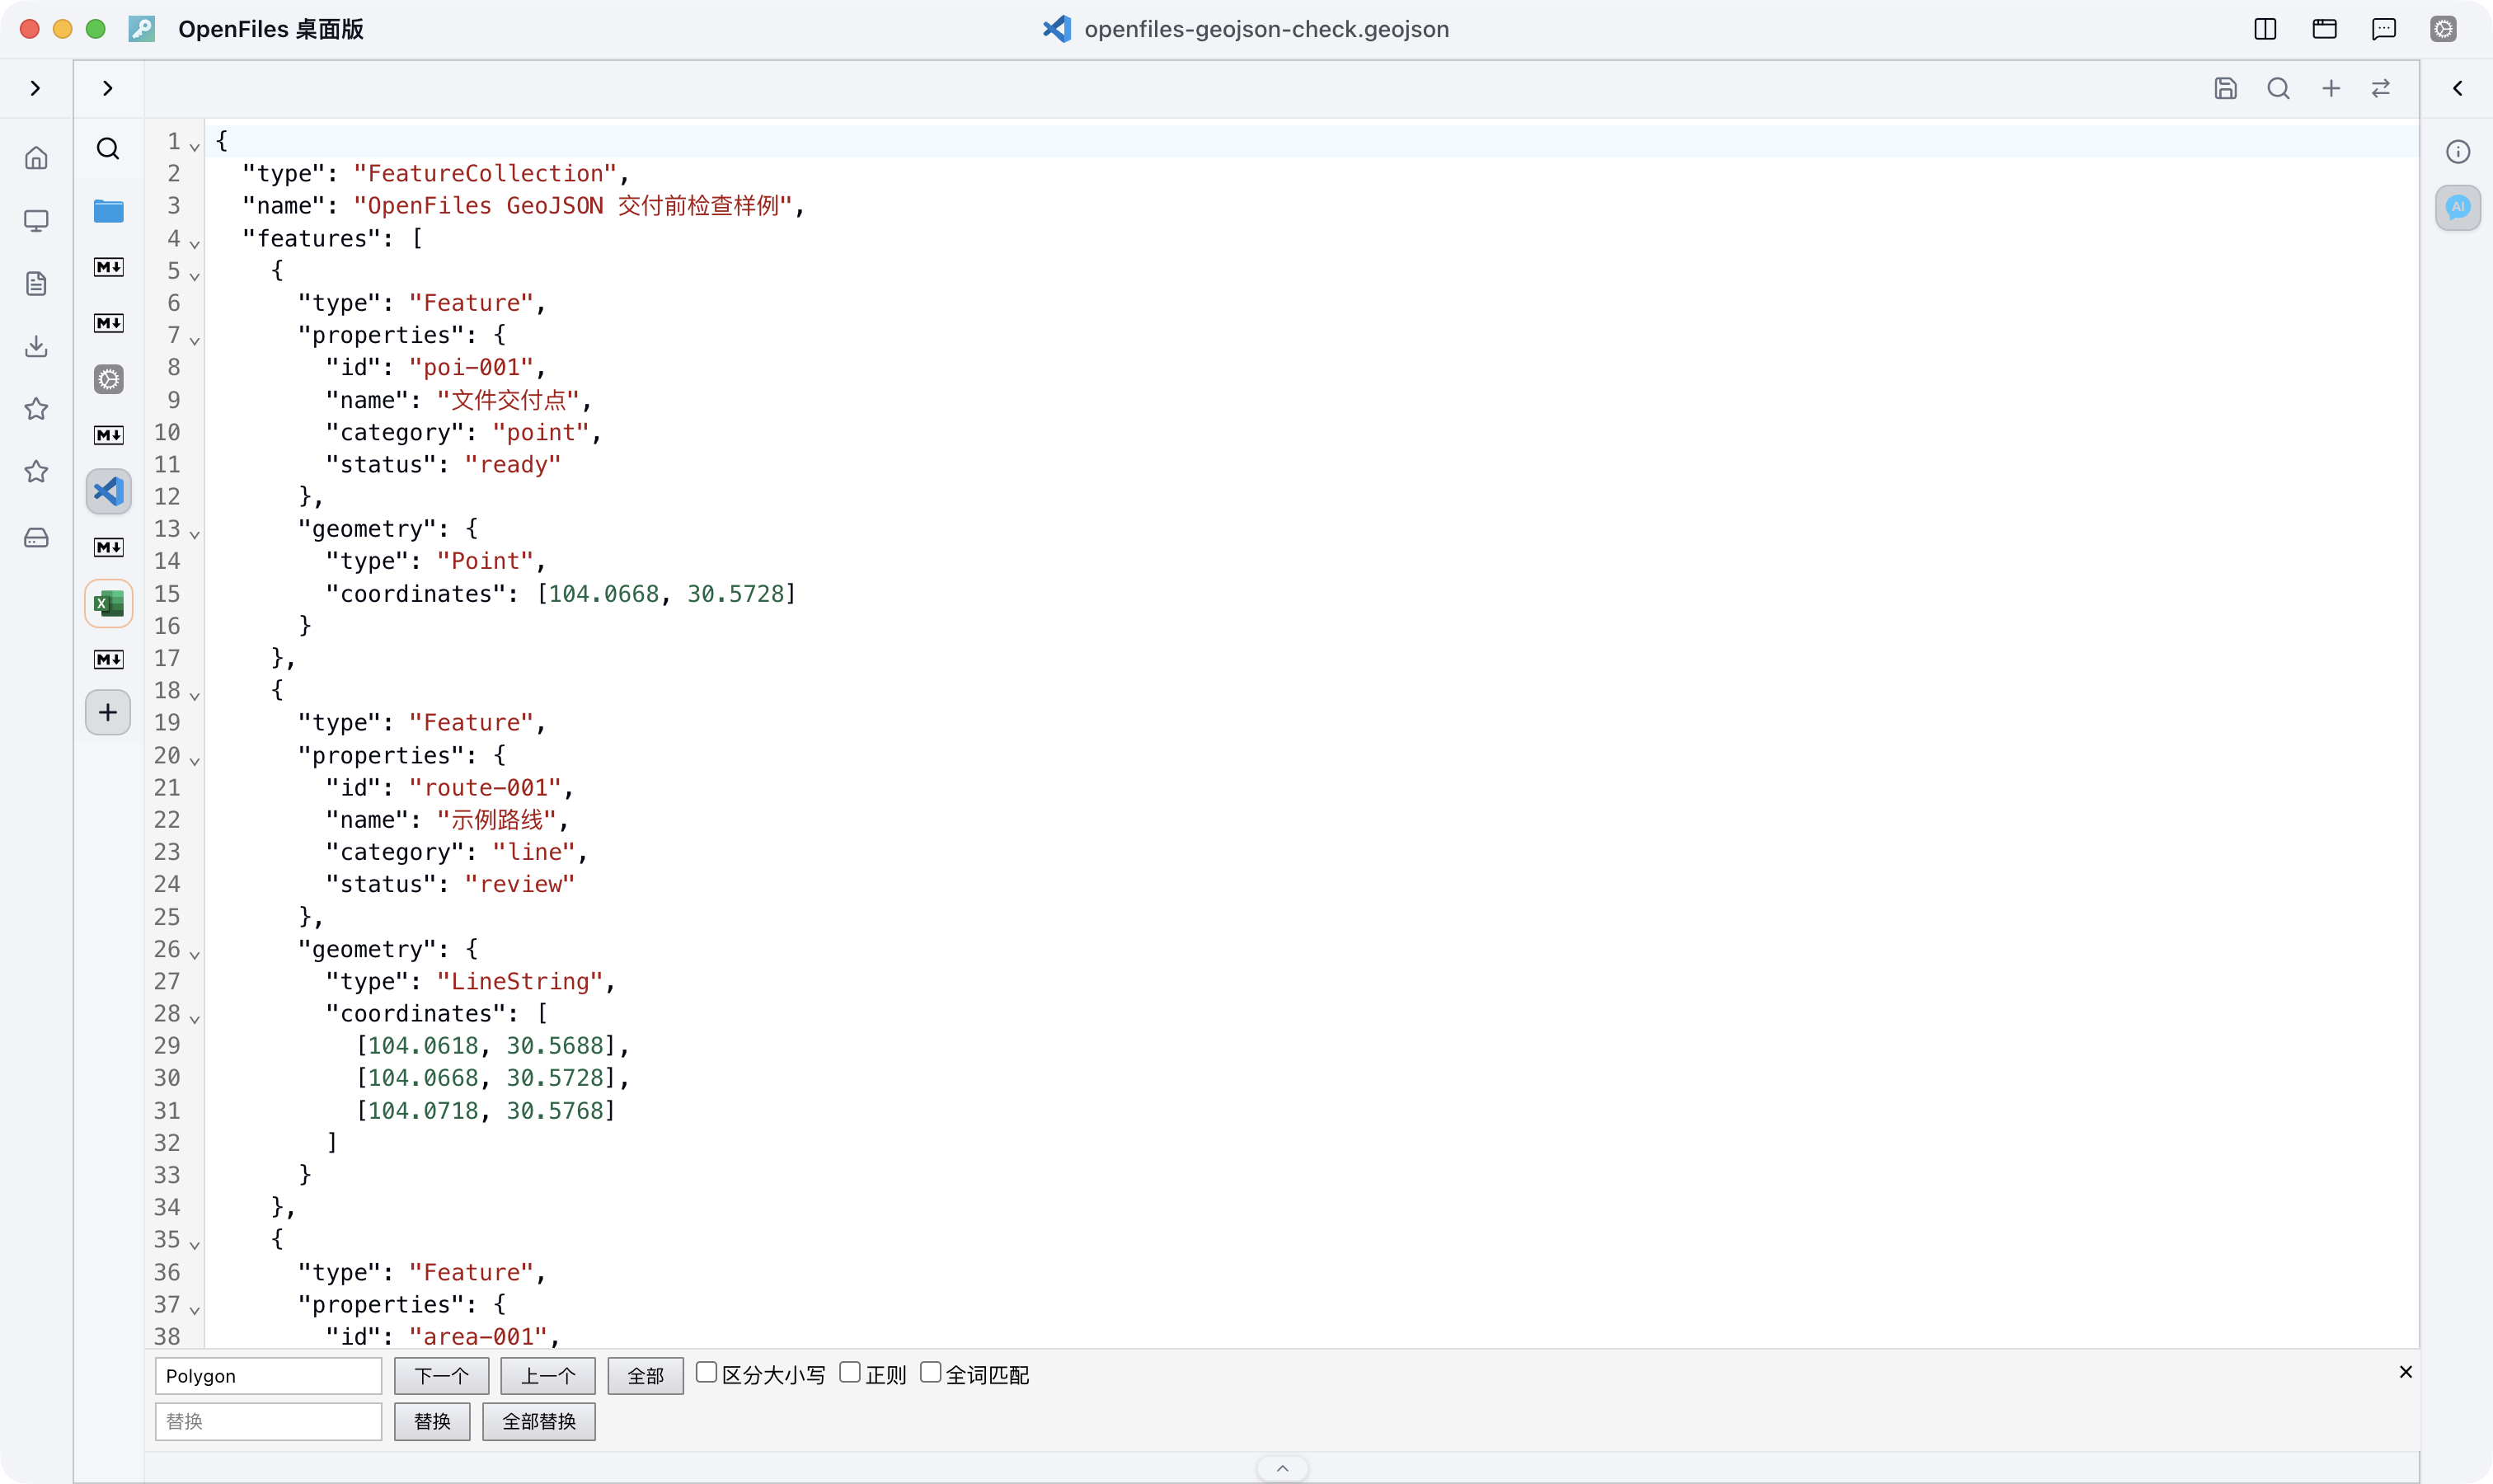Click the window layout icon in title bar
The image size is (2493, 1484).
(x=2324, y=29)
